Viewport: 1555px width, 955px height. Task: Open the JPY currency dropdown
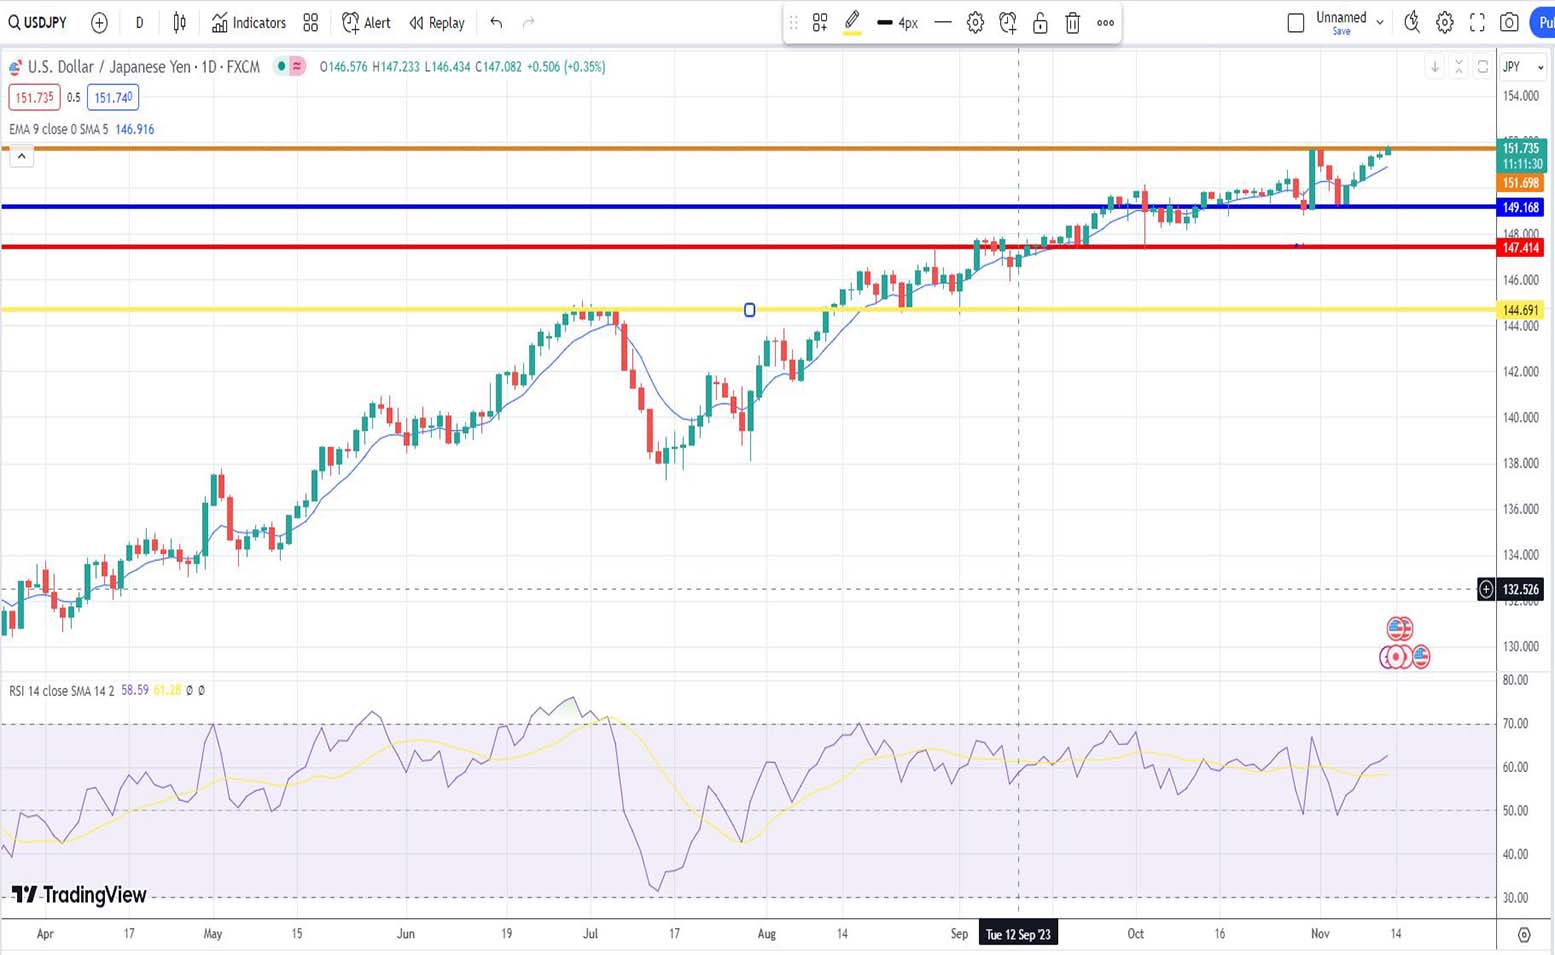pos(1524,67)
